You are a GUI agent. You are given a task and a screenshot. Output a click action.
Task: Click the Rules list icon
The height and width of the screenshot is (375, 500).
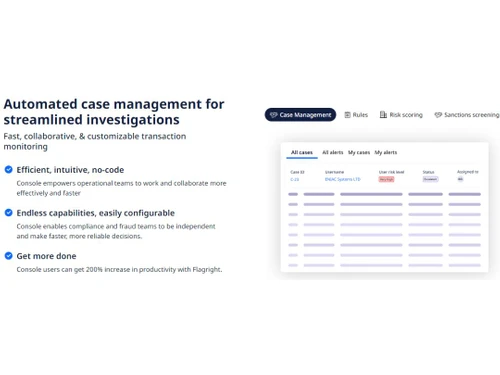click(347, 115)
